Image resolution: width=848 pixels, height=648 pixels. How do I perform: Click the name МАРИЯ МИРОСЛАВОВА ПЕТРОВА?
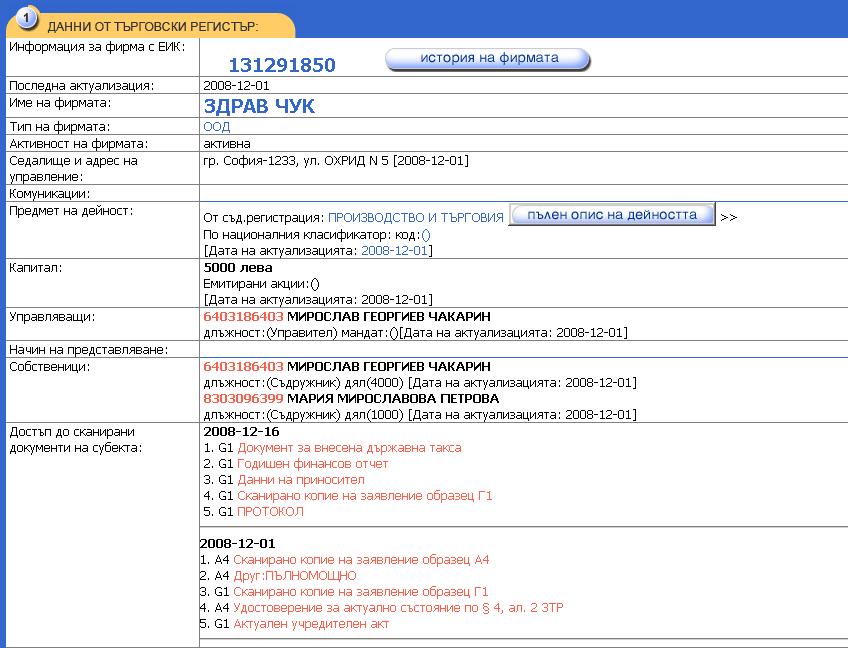(393, 399)
